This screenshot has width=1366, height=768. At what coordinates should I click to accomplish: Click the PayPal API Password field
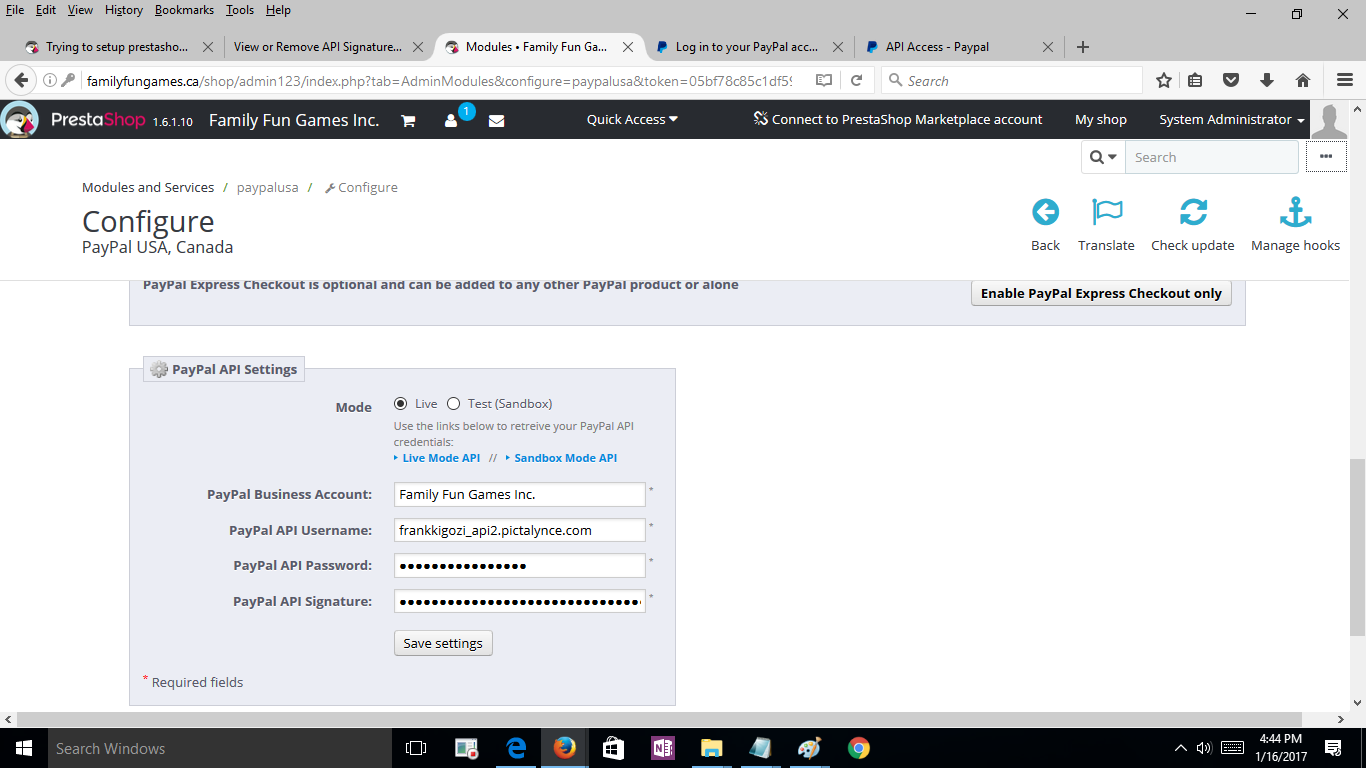tap(520, 566)
